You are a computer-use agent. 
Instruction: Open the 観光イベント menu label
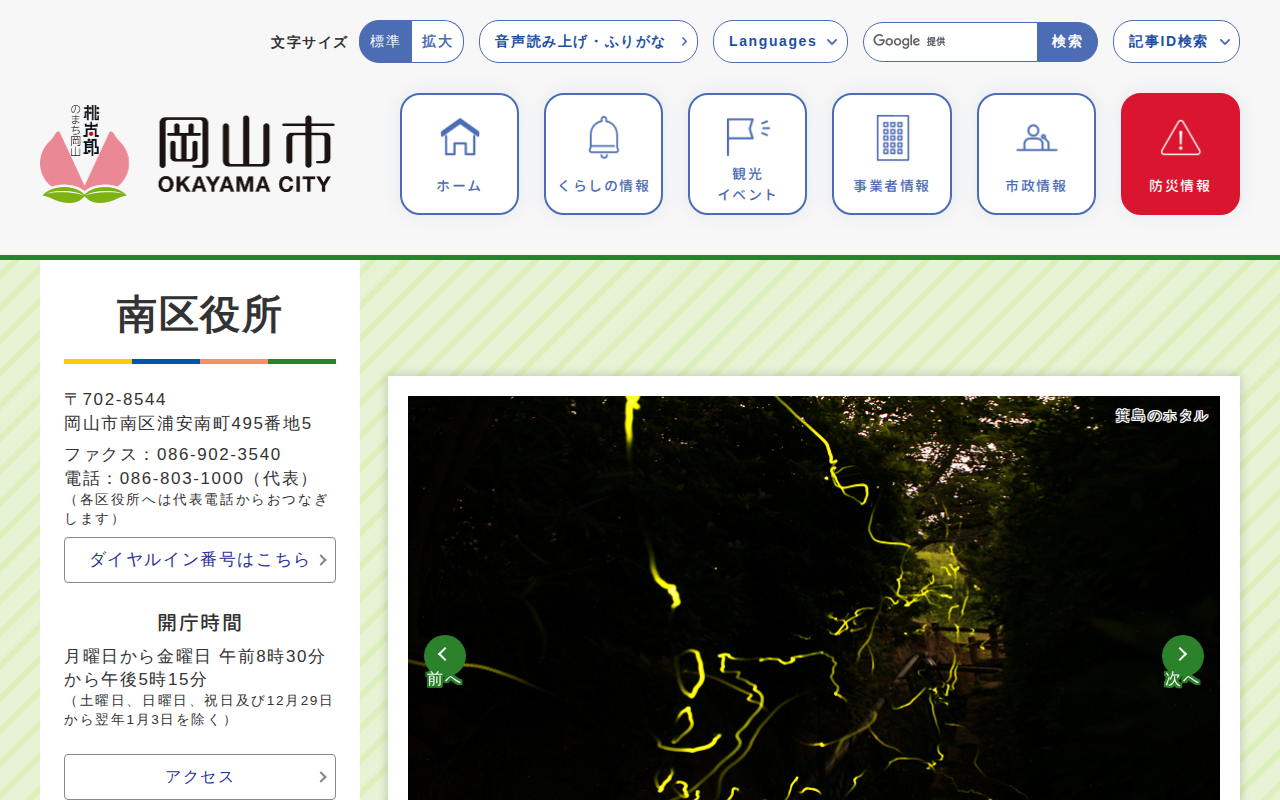[748, 184]
